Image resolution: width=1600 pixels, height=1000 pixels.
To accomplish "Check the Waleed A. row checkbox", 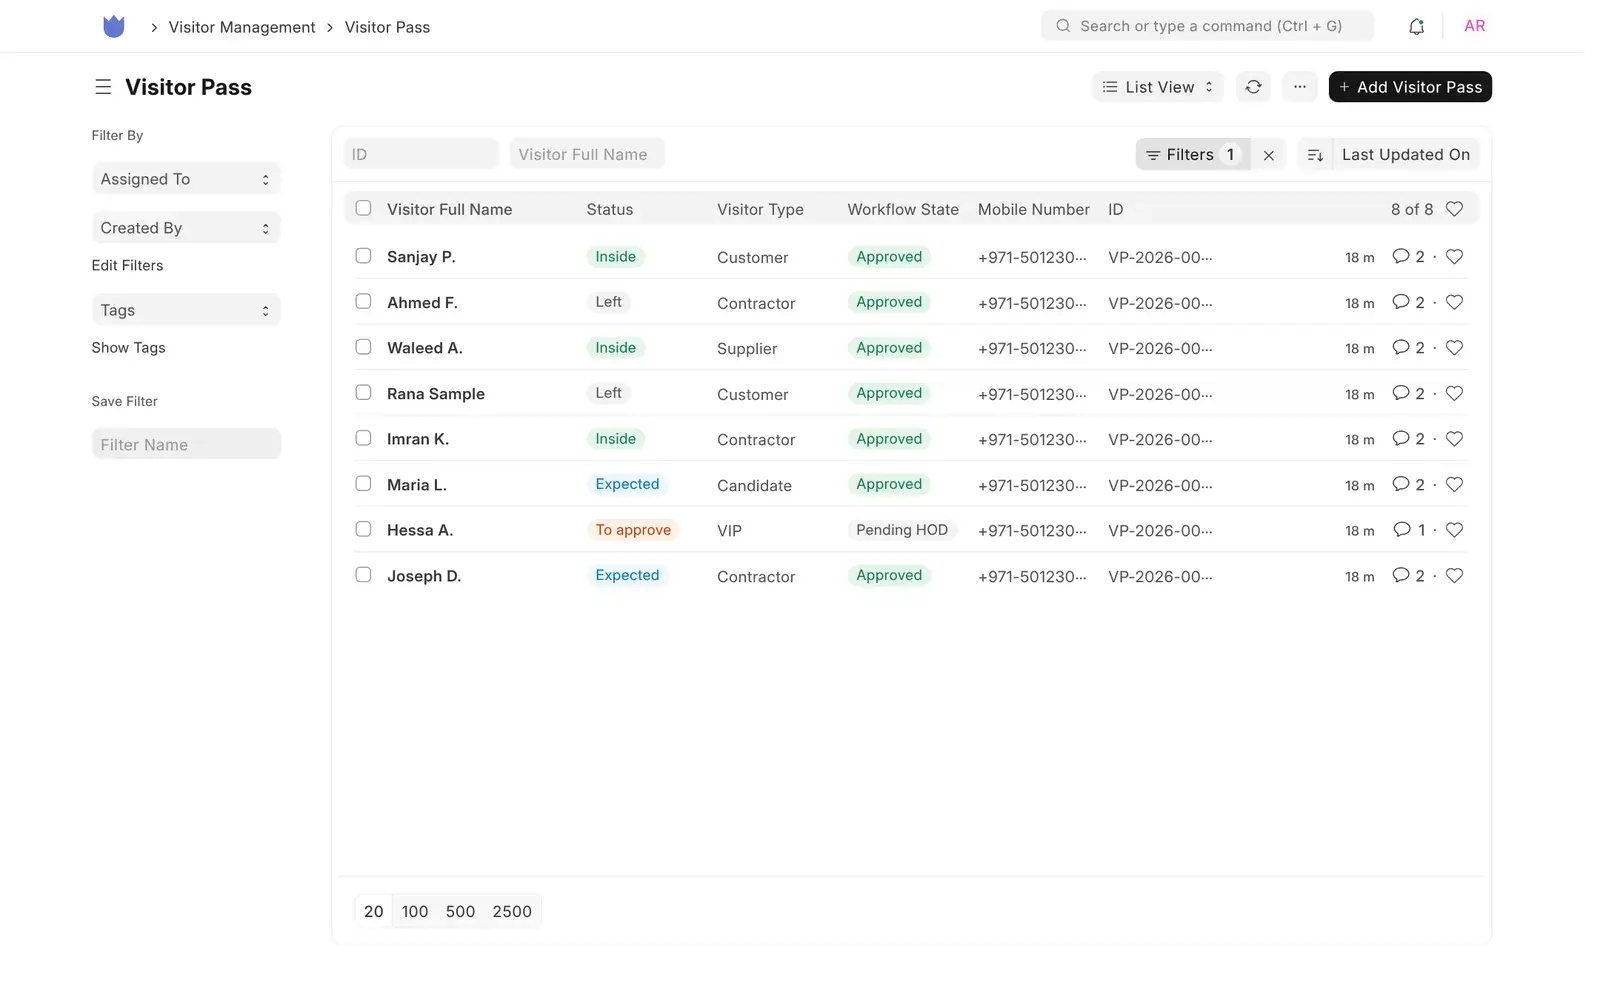I will (363, 347).
